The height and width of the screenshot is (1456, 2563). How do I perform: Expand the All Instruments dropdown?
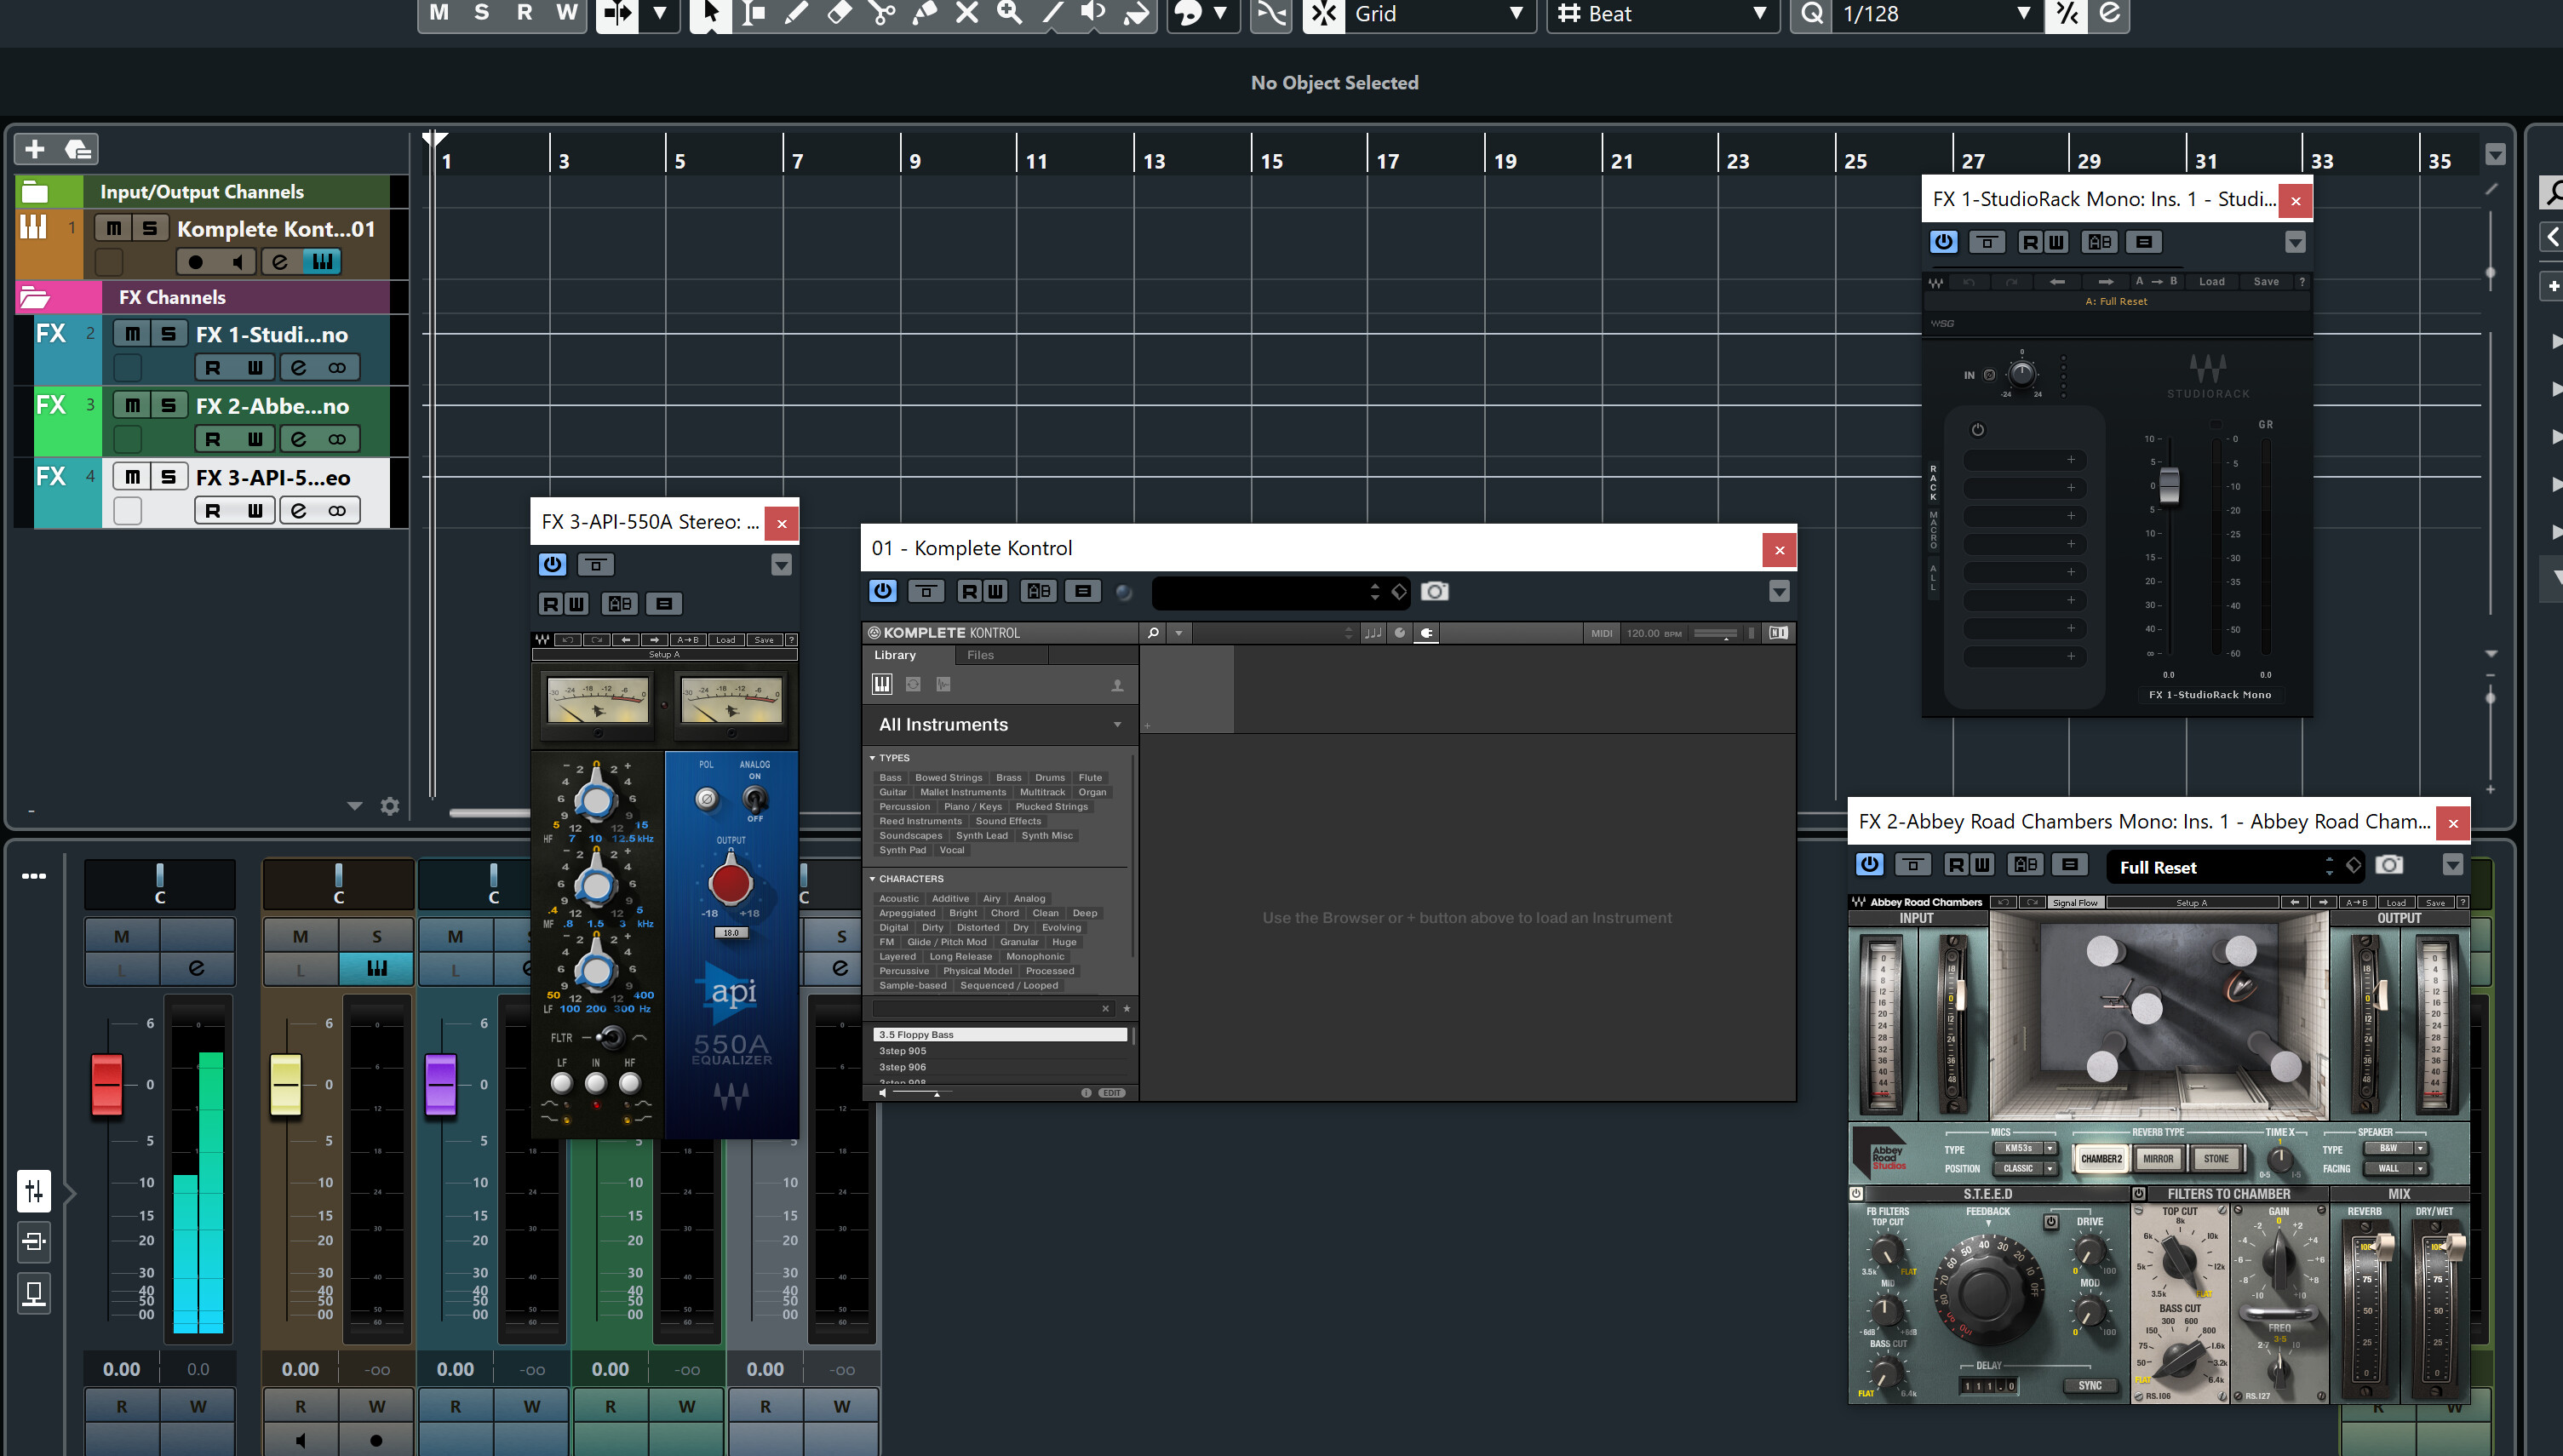tap(1117, 725)
